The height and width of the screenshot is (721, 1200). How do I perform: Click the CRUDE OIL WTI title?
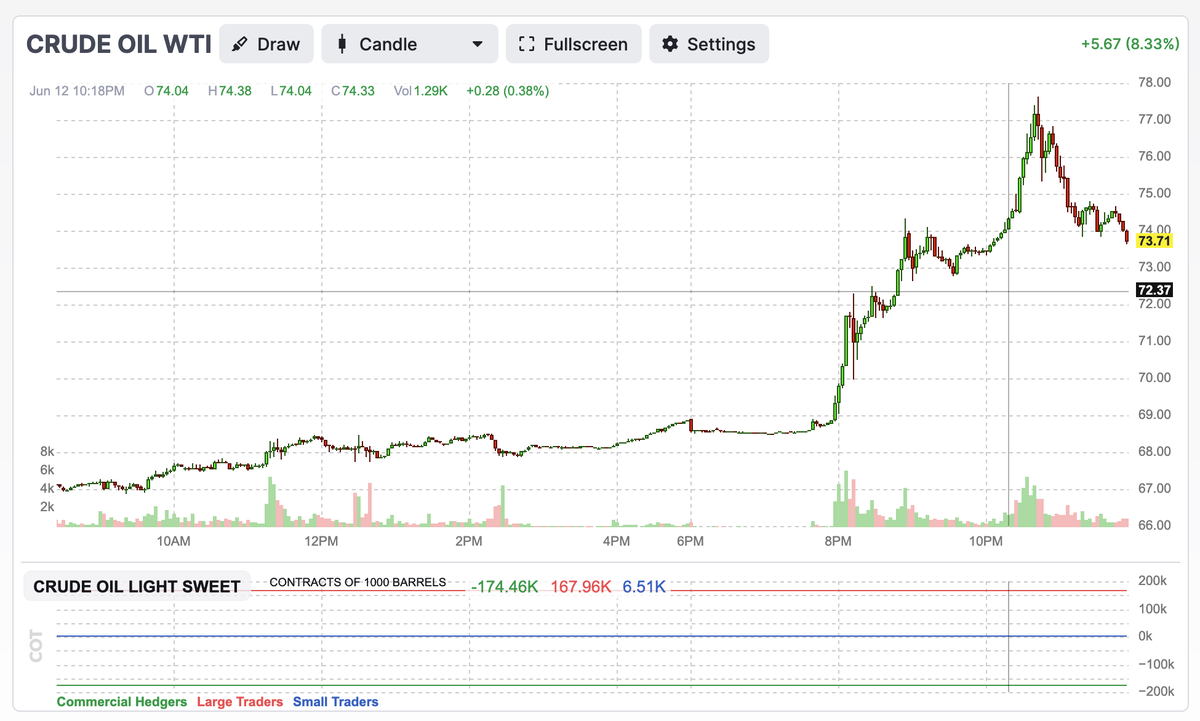coord(118,44)
